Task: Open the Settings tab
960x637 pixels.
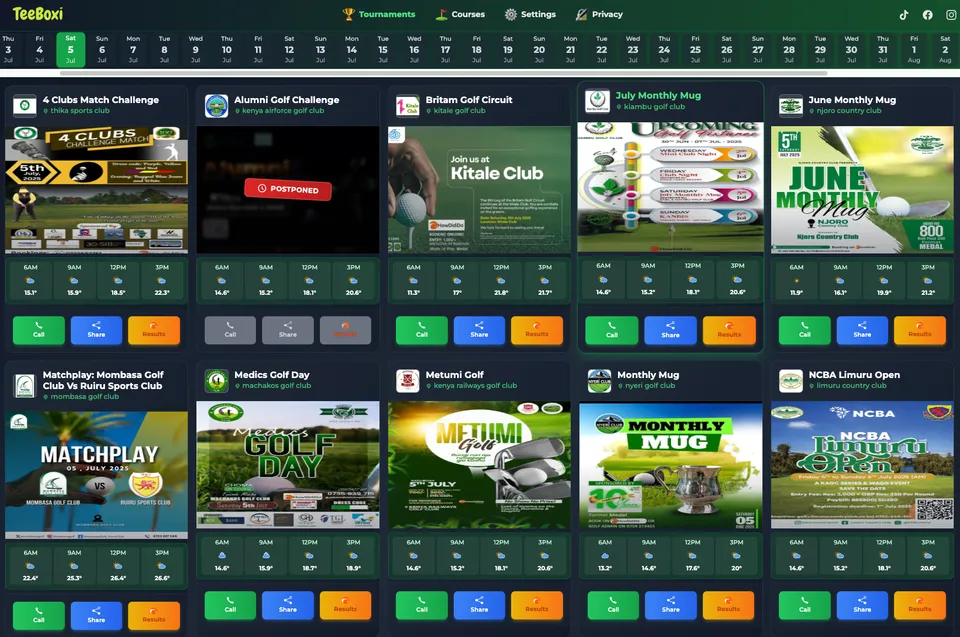Action: click(530, 14)
